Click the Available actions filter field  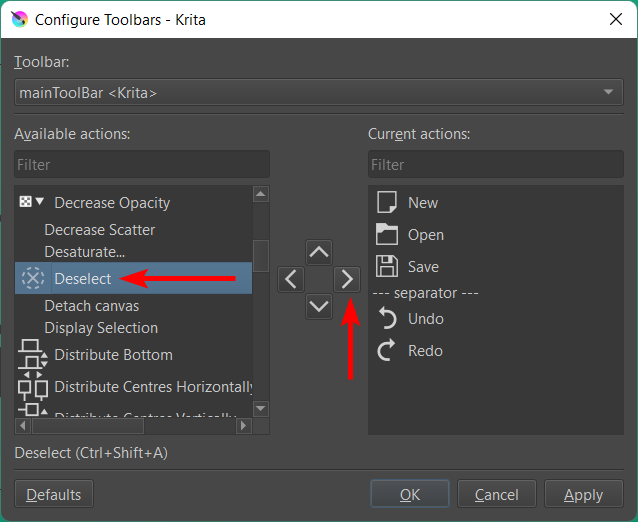click(x=141, y=164)
